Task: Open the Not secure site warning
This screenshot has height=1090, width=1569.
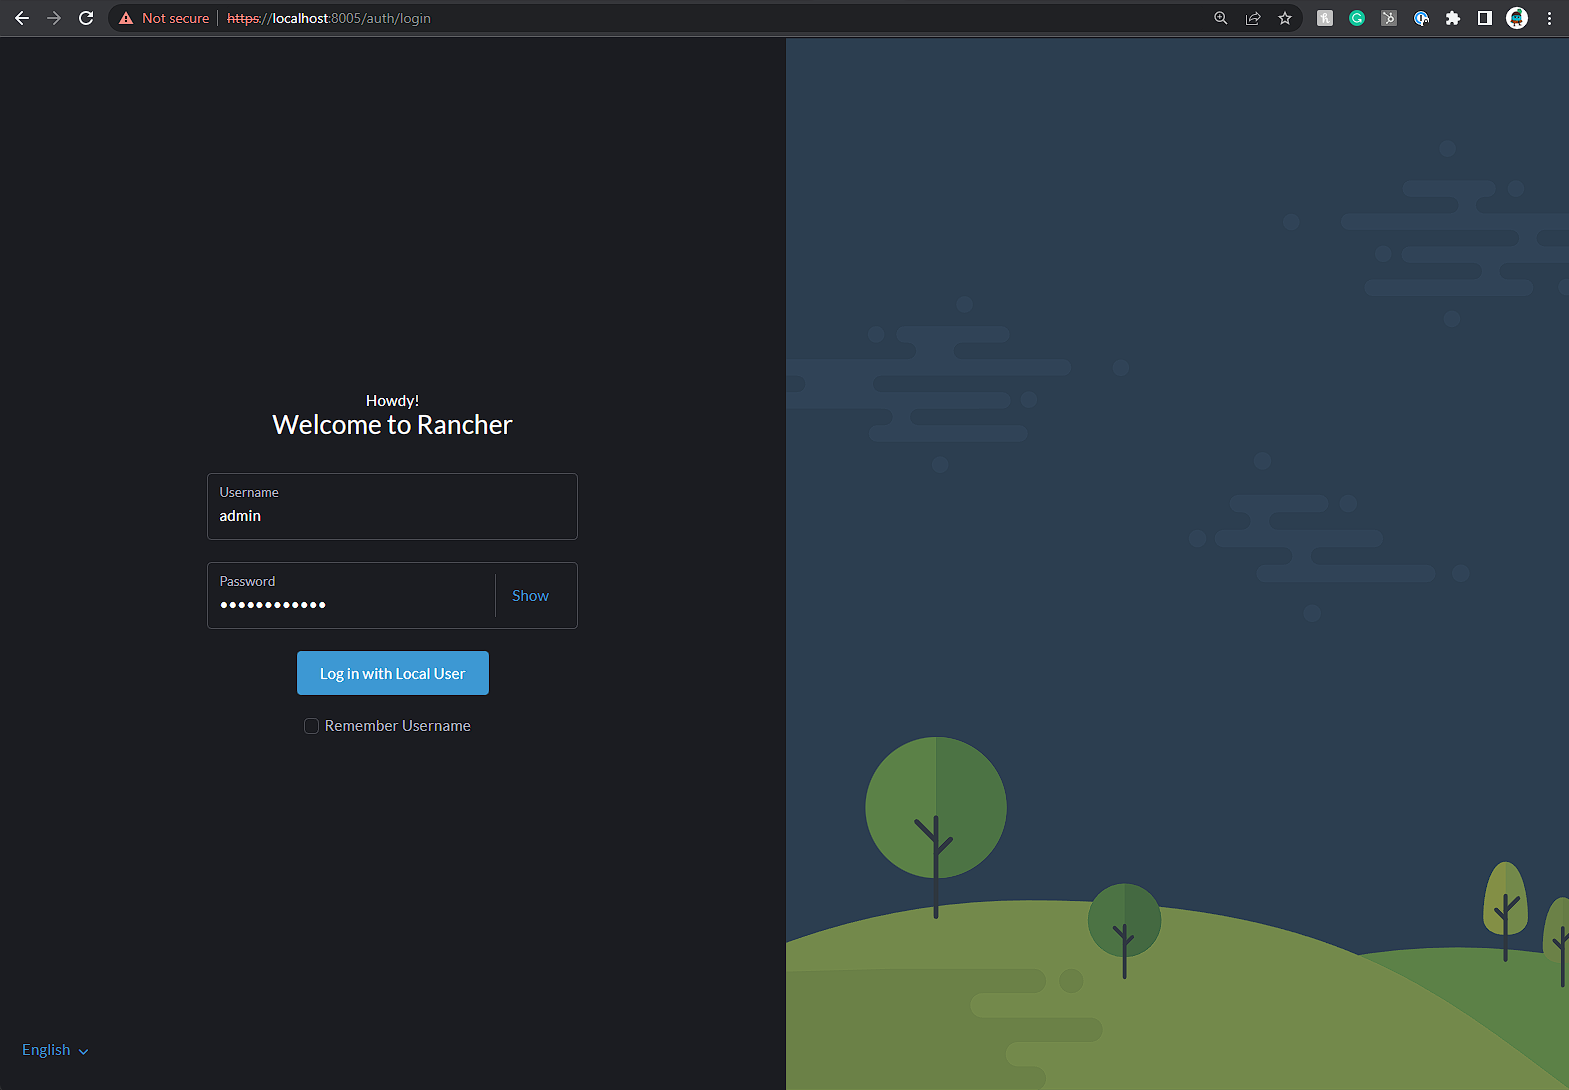Action: (x=164, y=18)
